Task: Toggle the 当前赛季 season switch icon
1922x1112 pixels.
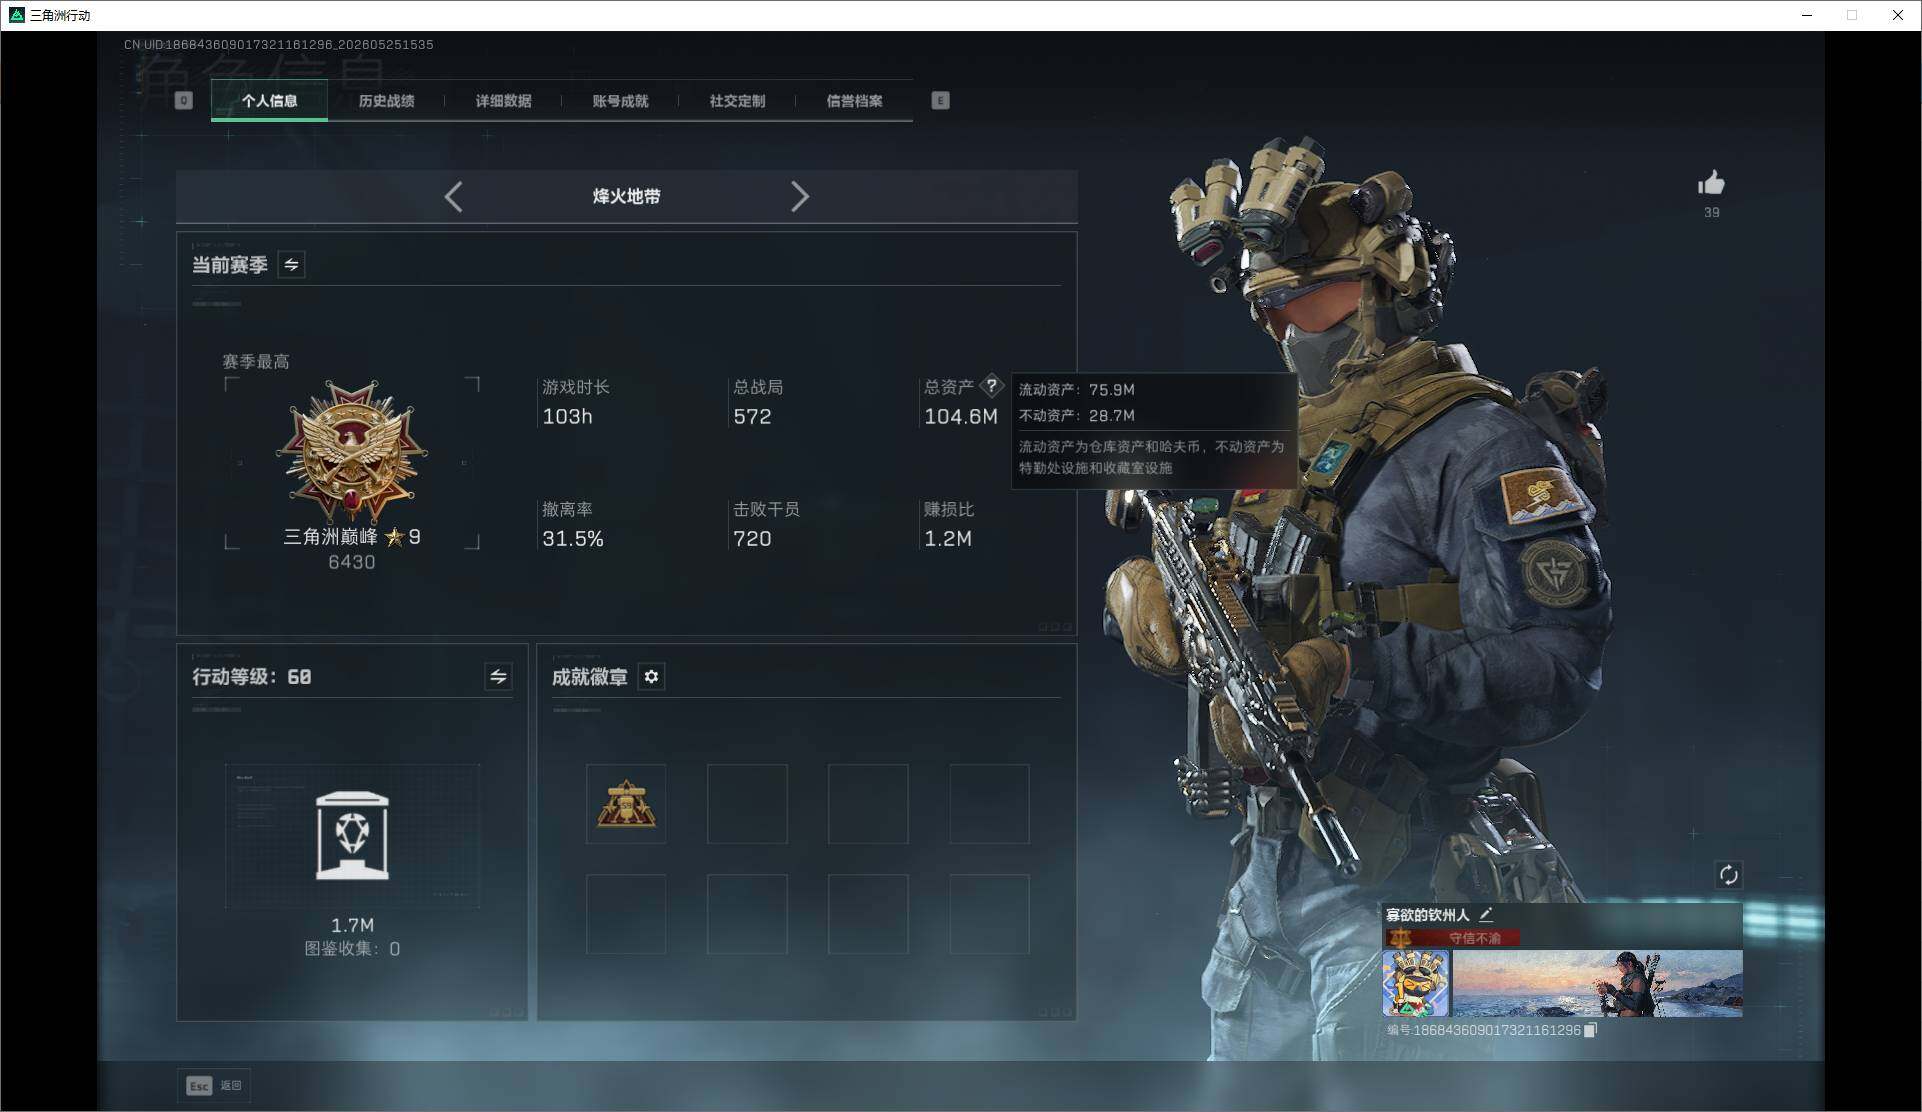Action: pos(291,265)
